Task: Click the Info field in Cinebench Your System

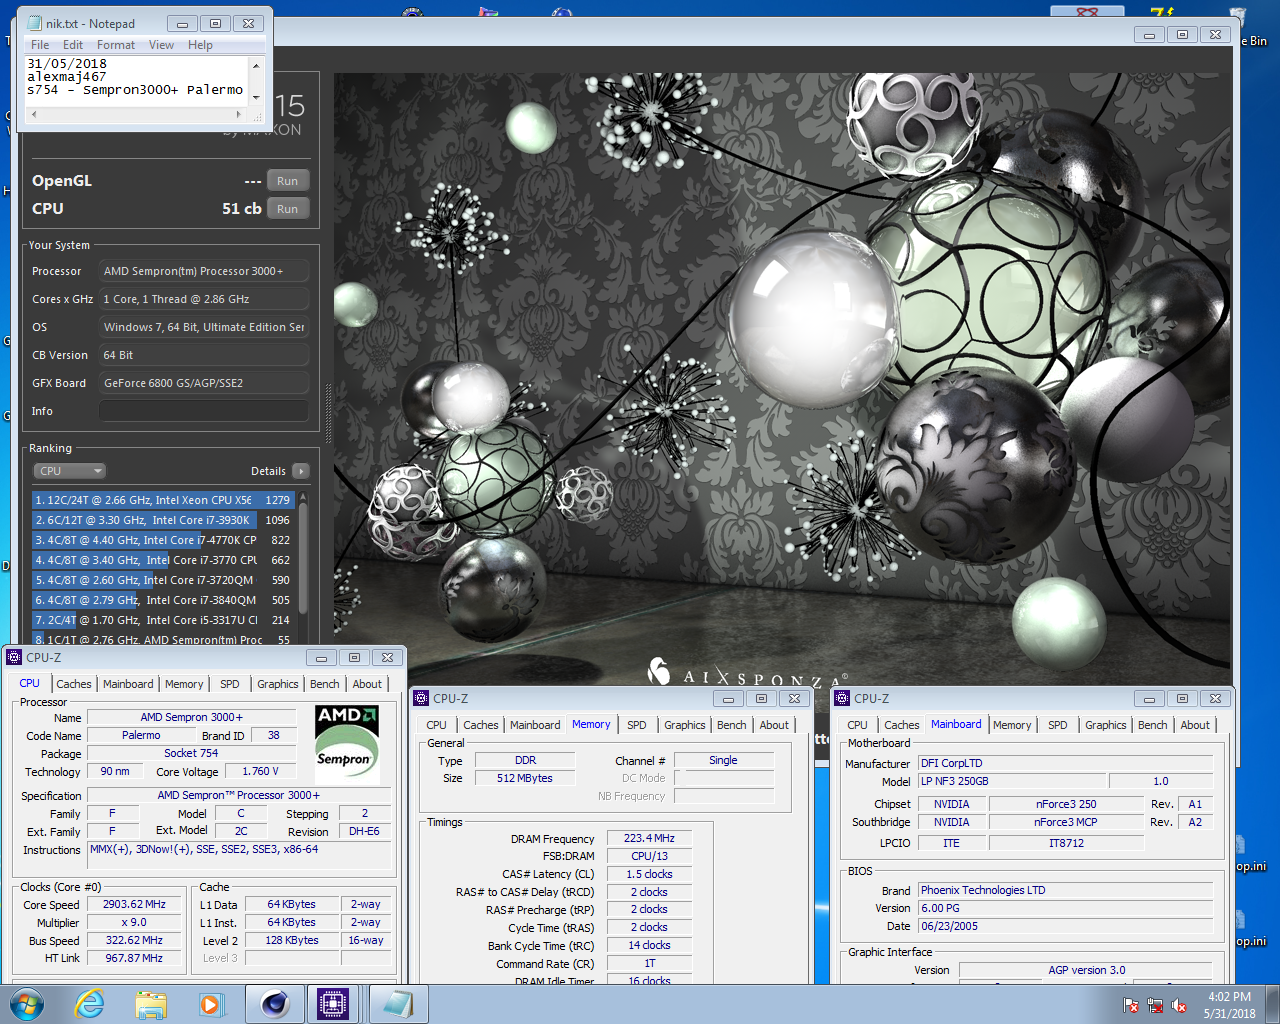Action: (x=203, y=411)
